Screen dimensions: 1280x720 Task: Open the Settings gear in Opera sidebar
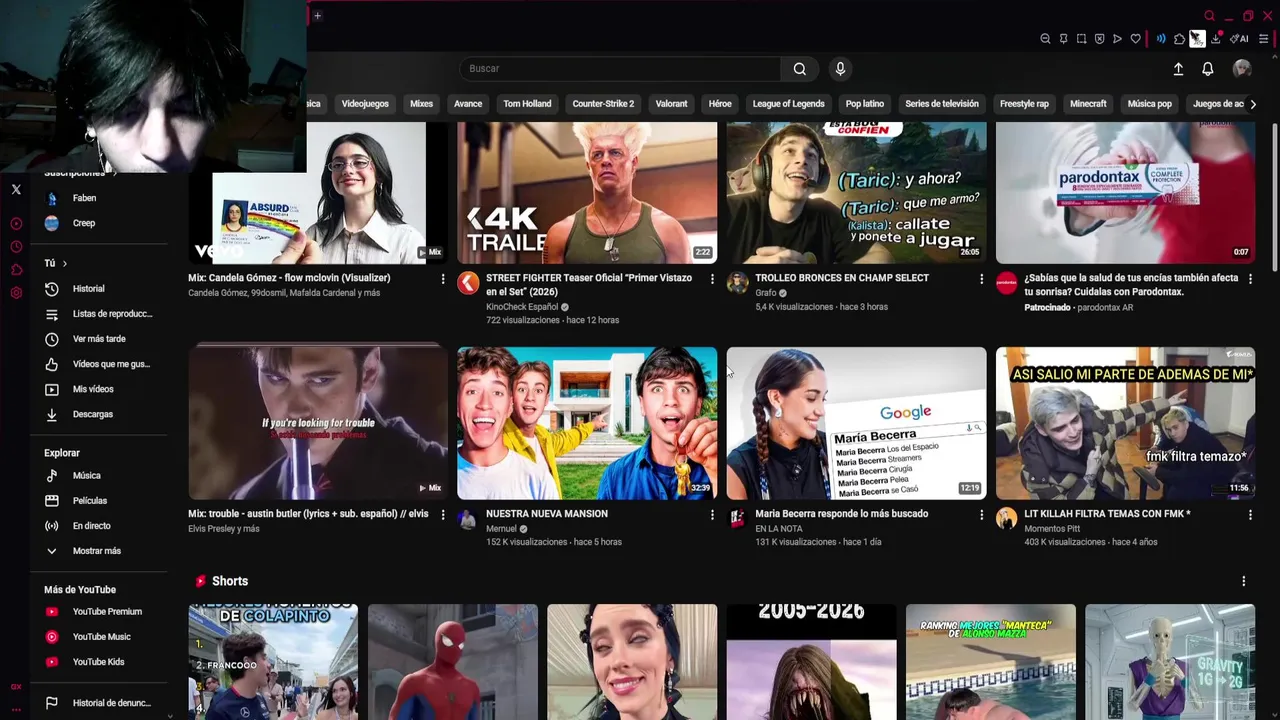pyautogui.click(x=16, y=293)
